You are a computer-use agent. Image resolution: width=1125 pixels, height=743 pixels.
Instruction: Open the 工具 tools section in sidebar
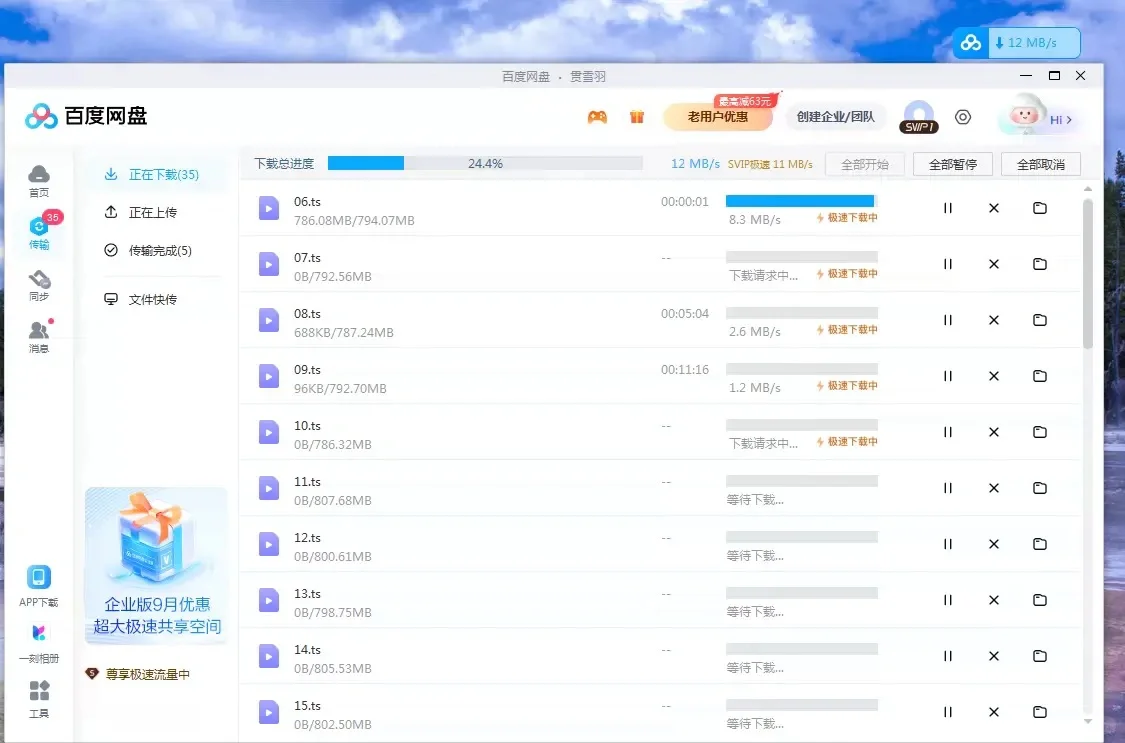point(38,700)
